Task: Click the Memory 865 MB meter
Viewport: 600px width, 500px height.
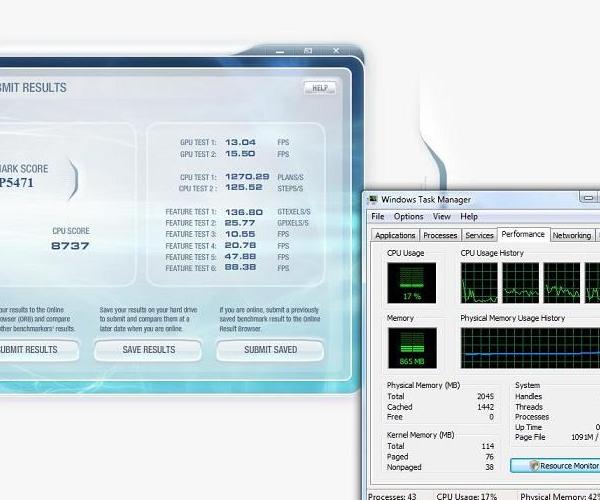Action: coord(412,348)
